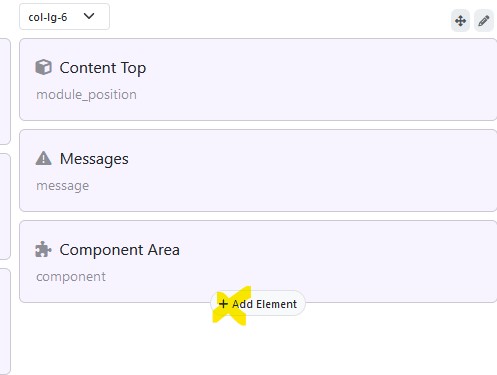This screenshot has height=375, width=497.
Task: Click the component type label
Action: (71, 277)
